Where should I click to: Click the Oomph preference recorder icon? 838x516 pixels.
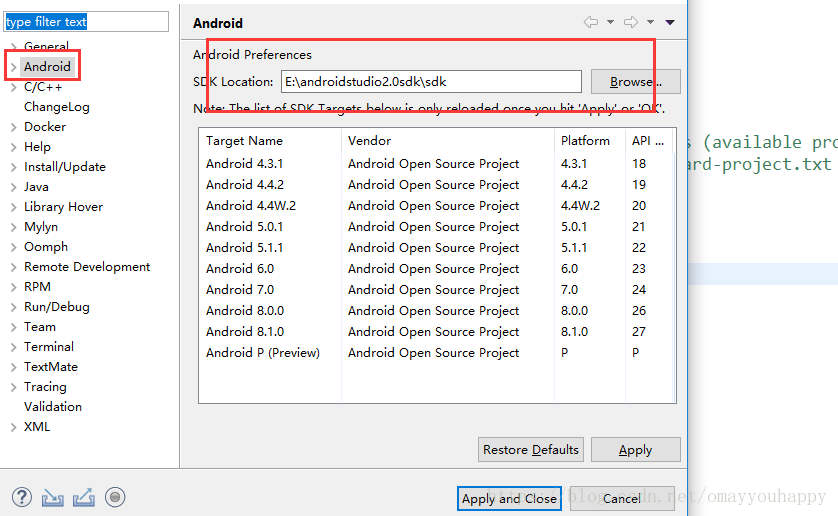coord(115,497)
